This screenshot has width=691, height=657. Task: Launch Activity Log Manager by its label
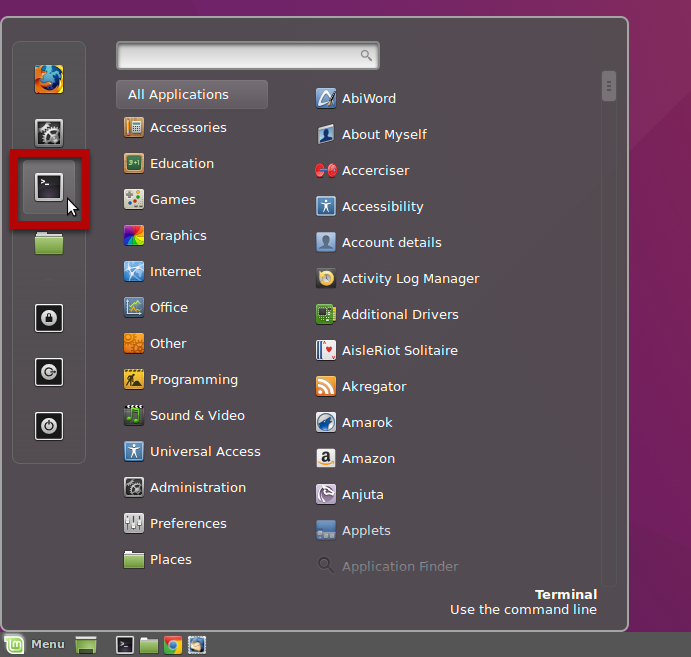pos(410,279)
